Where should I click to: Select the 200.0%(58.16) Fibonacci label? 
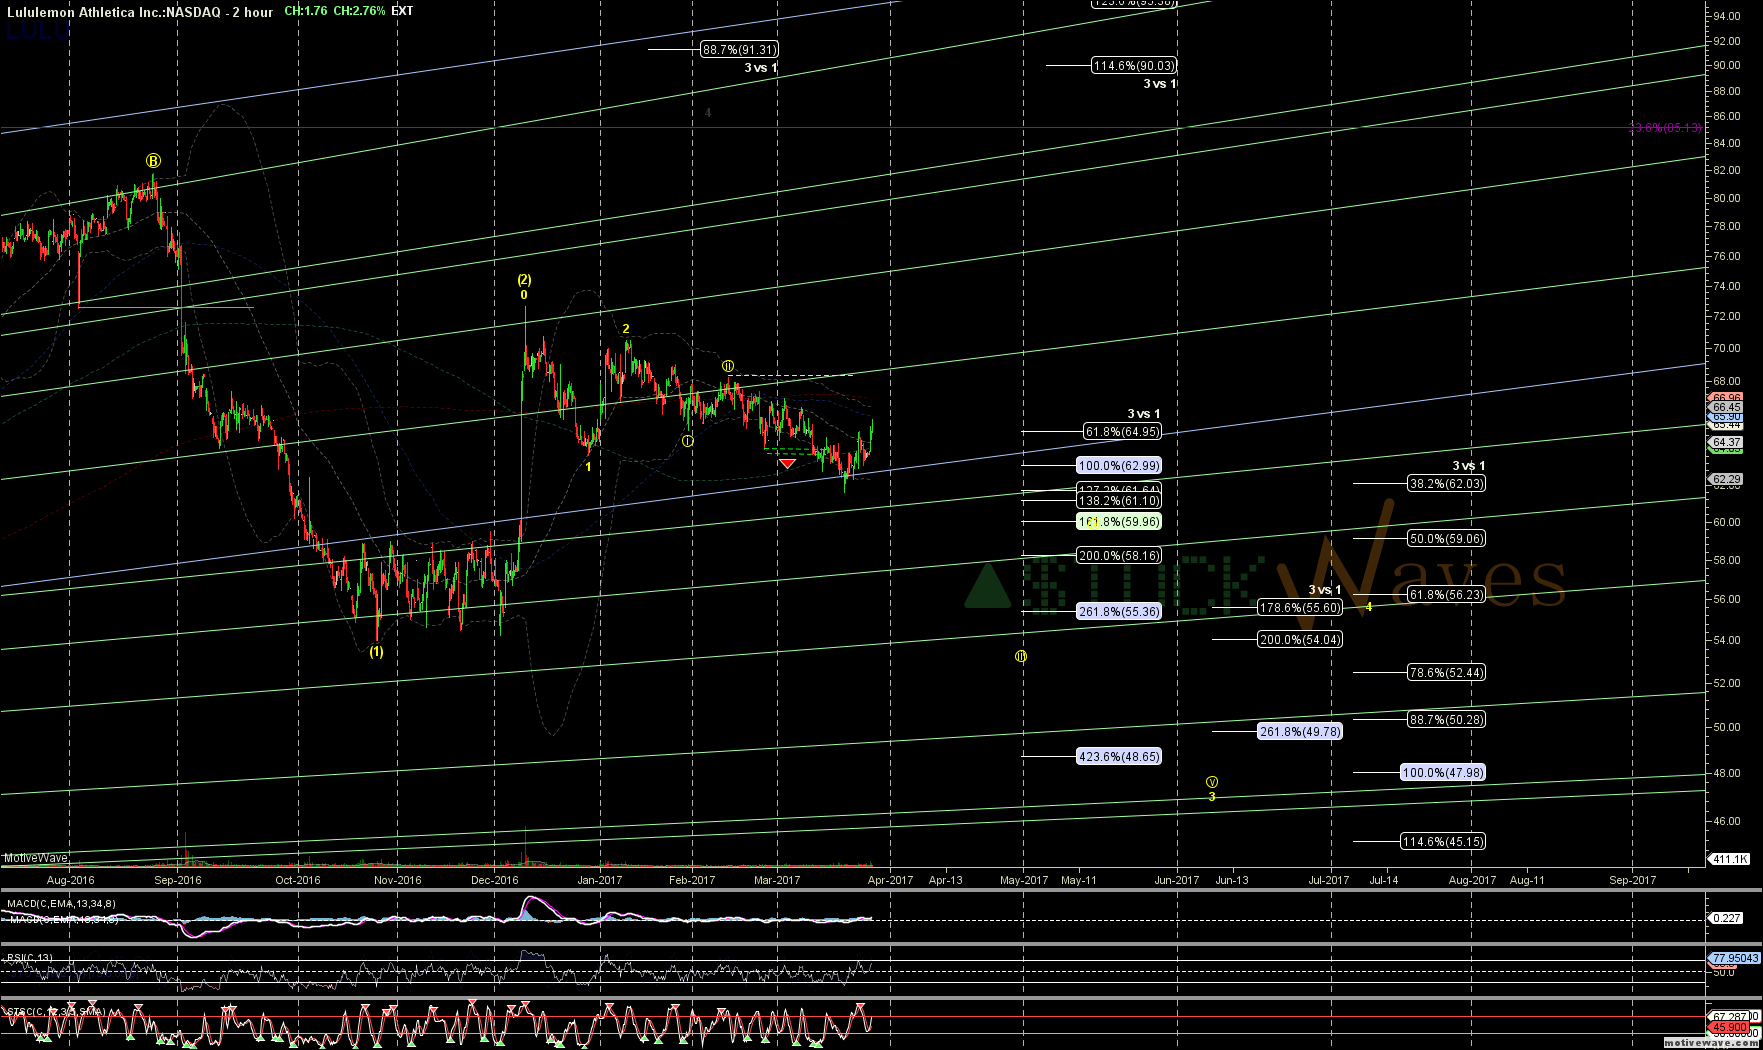[1119, 556]
